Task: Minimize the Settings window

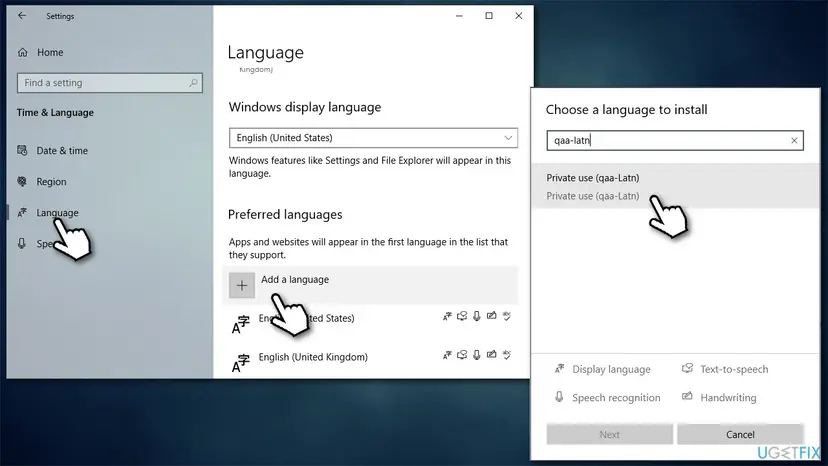Action: pos(459,16)
